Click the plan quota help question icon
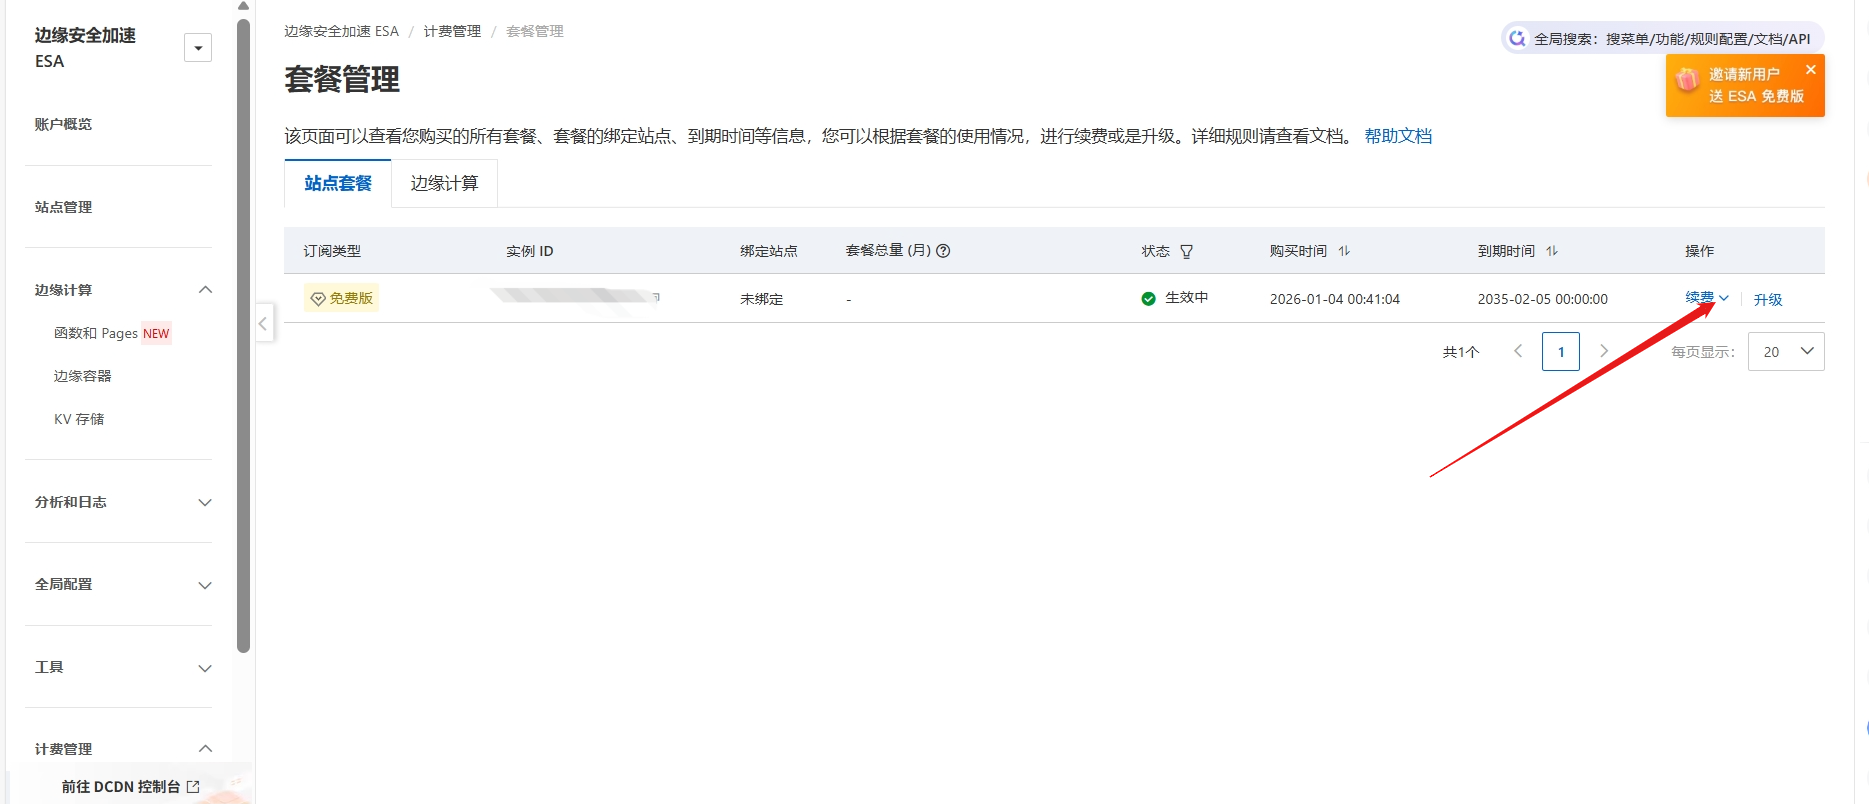This screenshot has height=804, width=1869. point(943,251)
